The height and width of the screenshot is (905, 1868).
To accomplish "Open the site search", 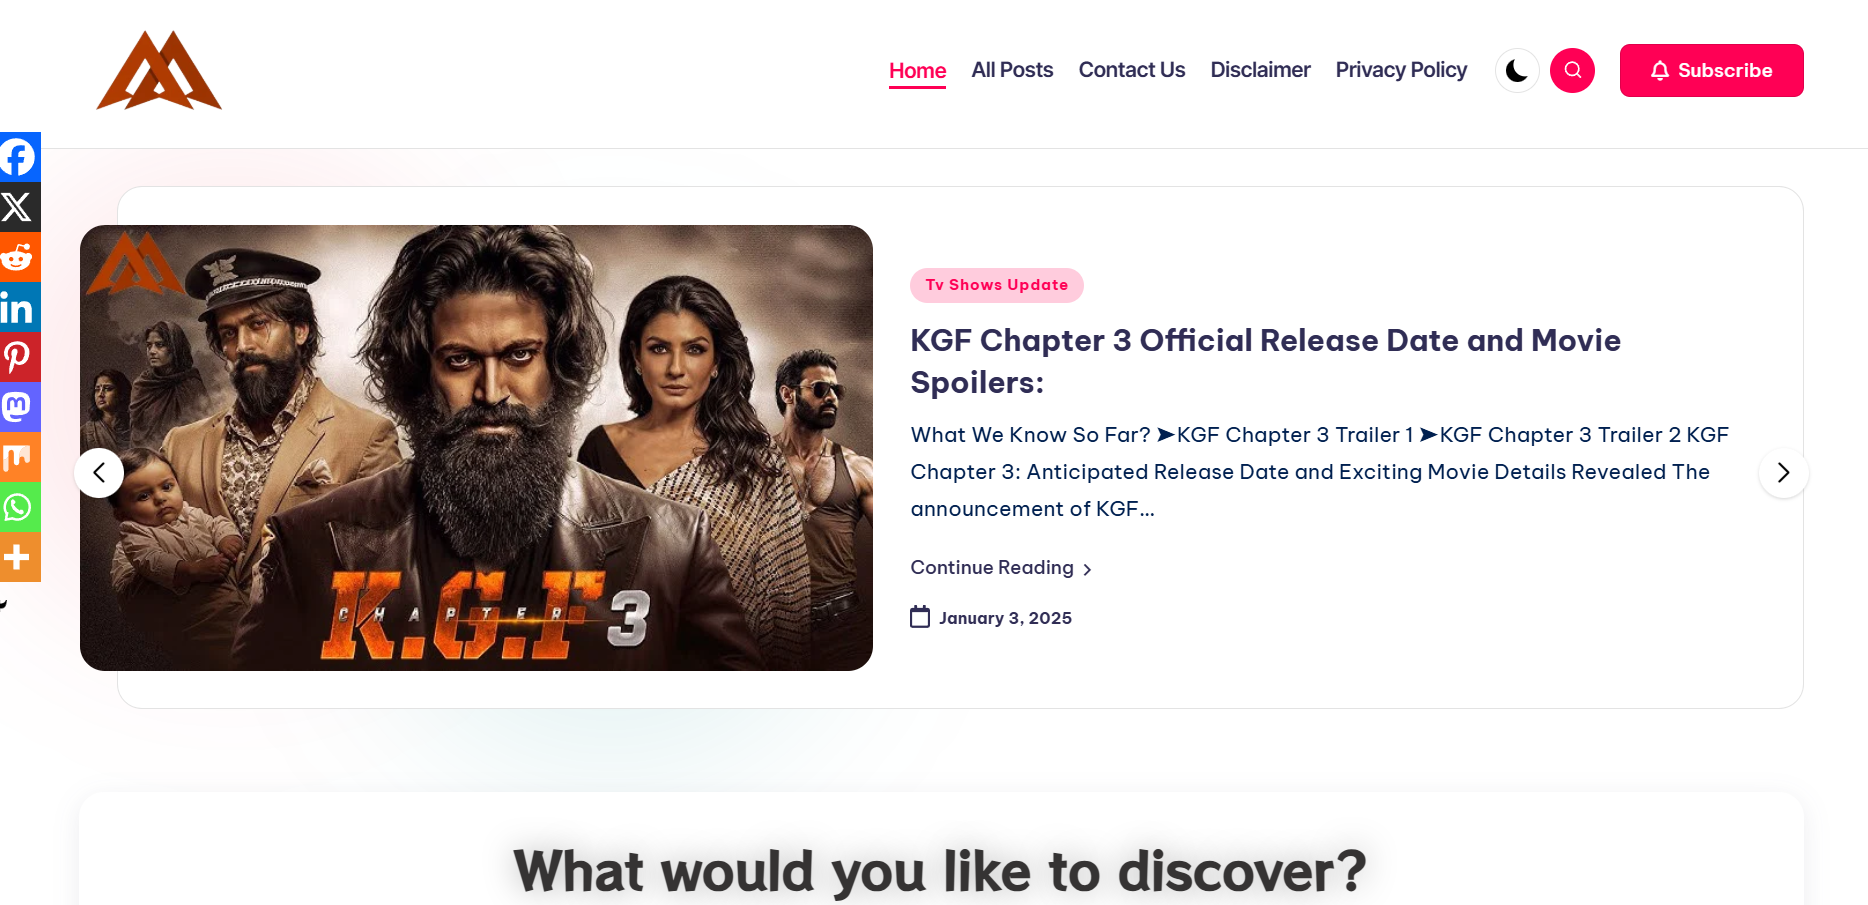I will click(x=1572, y=70).
